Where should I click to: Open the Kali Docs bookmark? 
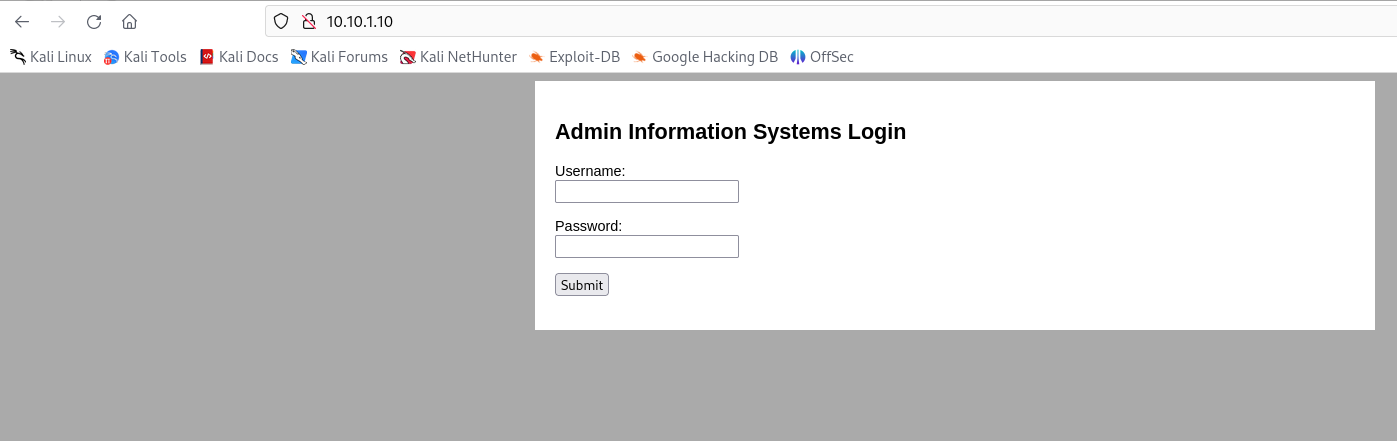(239, 57)
